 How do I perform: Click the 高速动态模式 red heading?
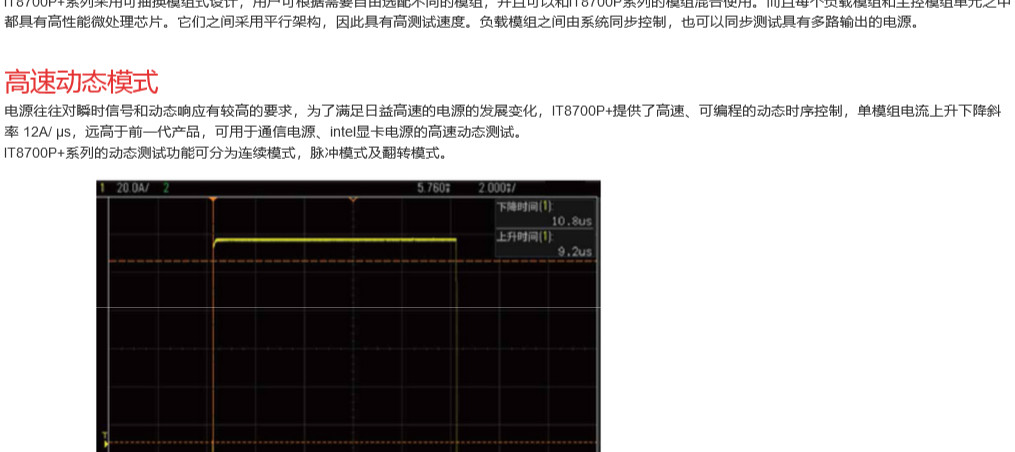[81, 81]
